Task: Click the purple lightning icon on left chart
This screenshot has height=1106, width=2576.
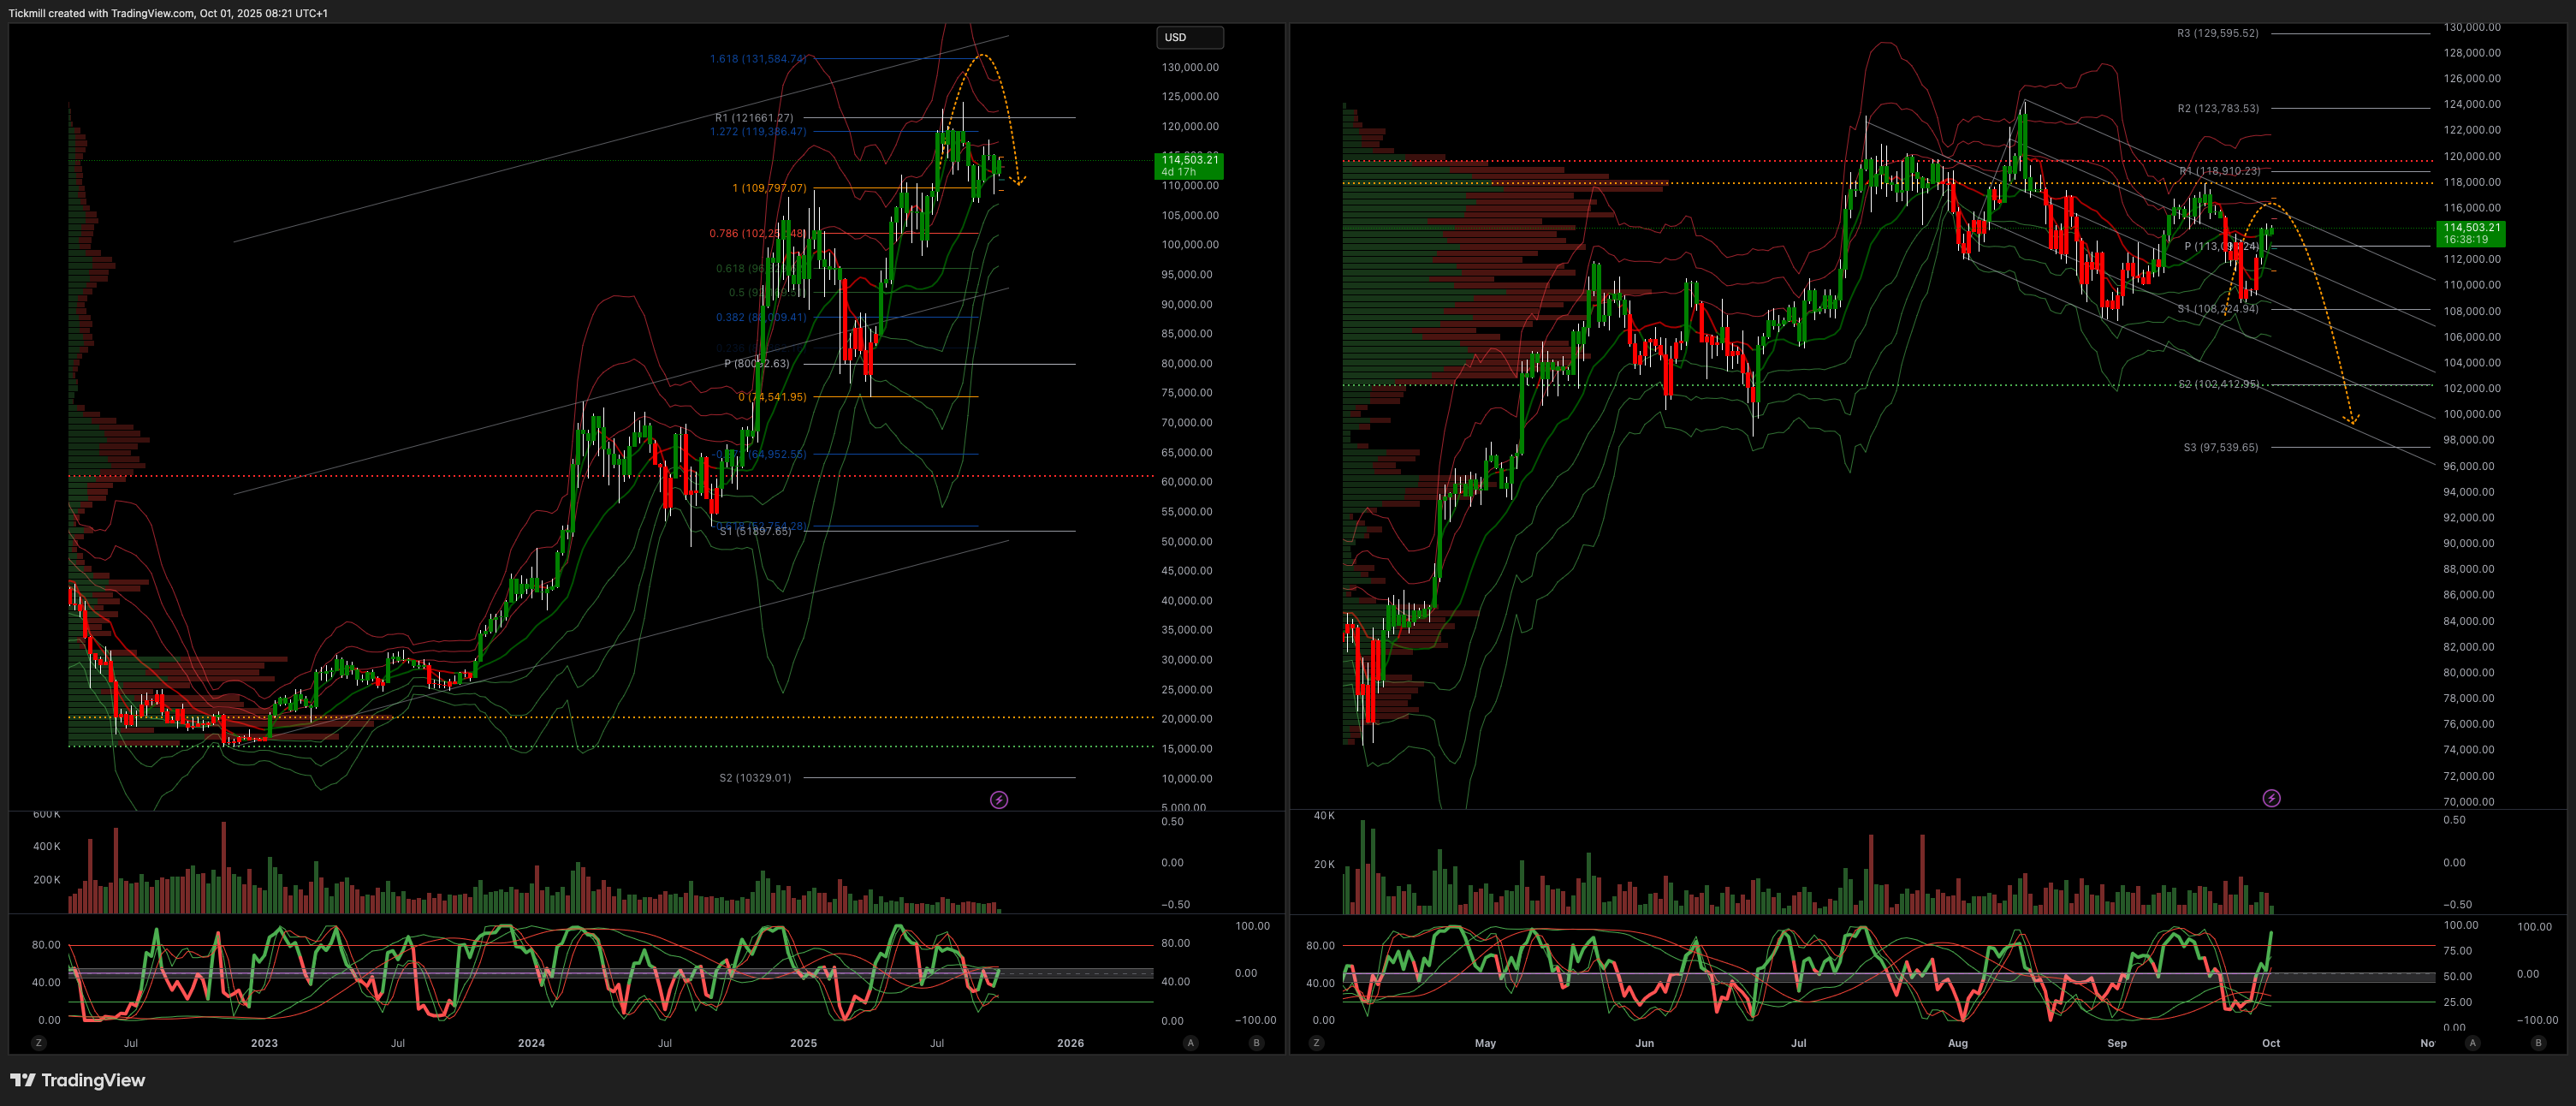Action: pos(998,799)
